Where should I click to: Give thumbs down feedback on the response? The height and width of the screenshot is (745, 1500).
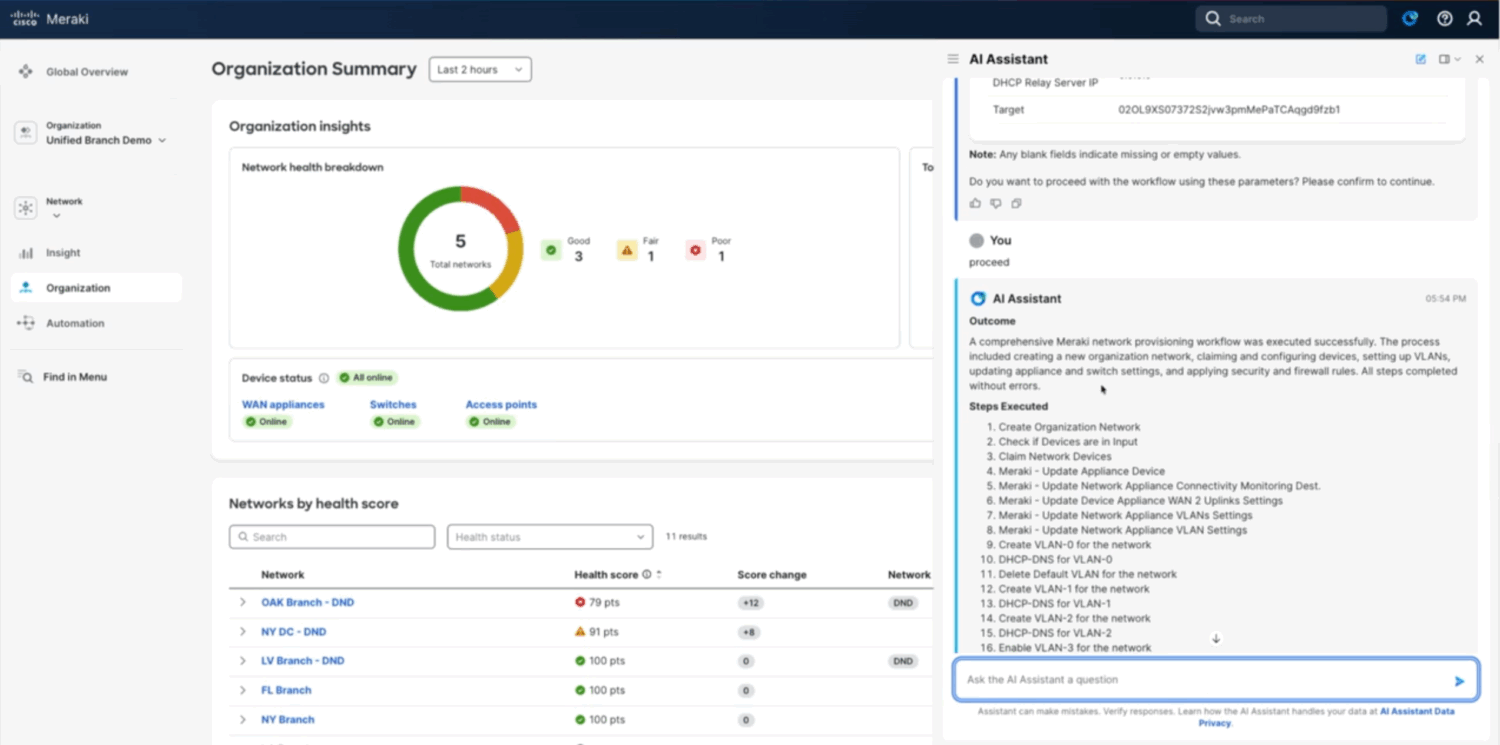[x=995, y=203]
